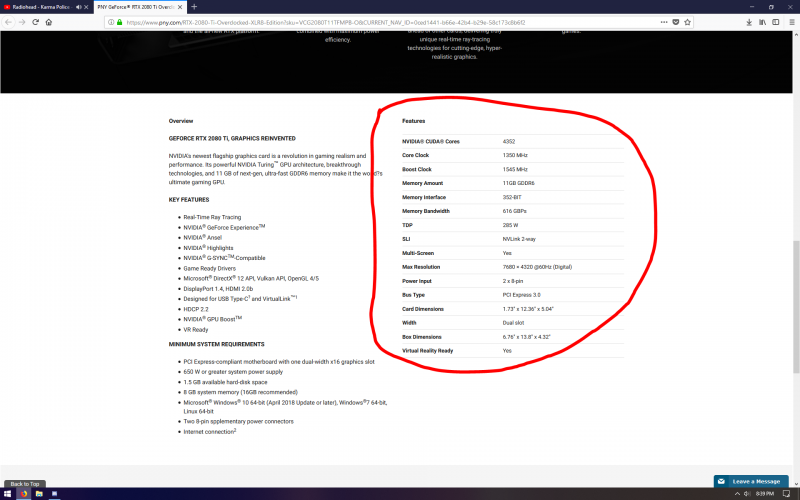The height and width of the screenshot is (500, 800).
Task: Click the NVIDIA Ansel list item
Action: tap(203, 237)
